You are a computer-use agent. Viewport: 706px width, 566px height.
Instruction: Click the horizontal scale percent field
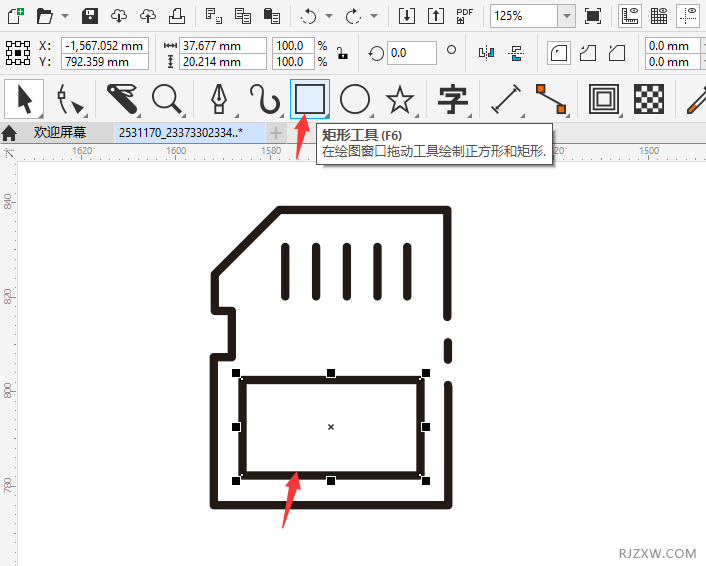(x=293, y=45)
